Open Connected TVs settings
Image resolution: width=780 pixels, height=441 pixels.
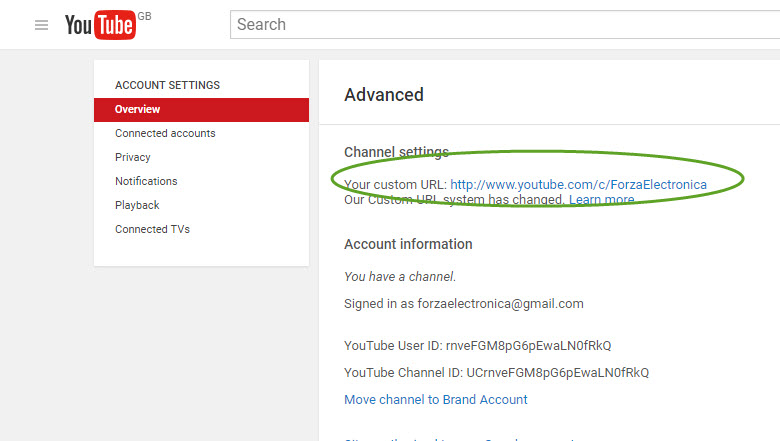(153, 229)
